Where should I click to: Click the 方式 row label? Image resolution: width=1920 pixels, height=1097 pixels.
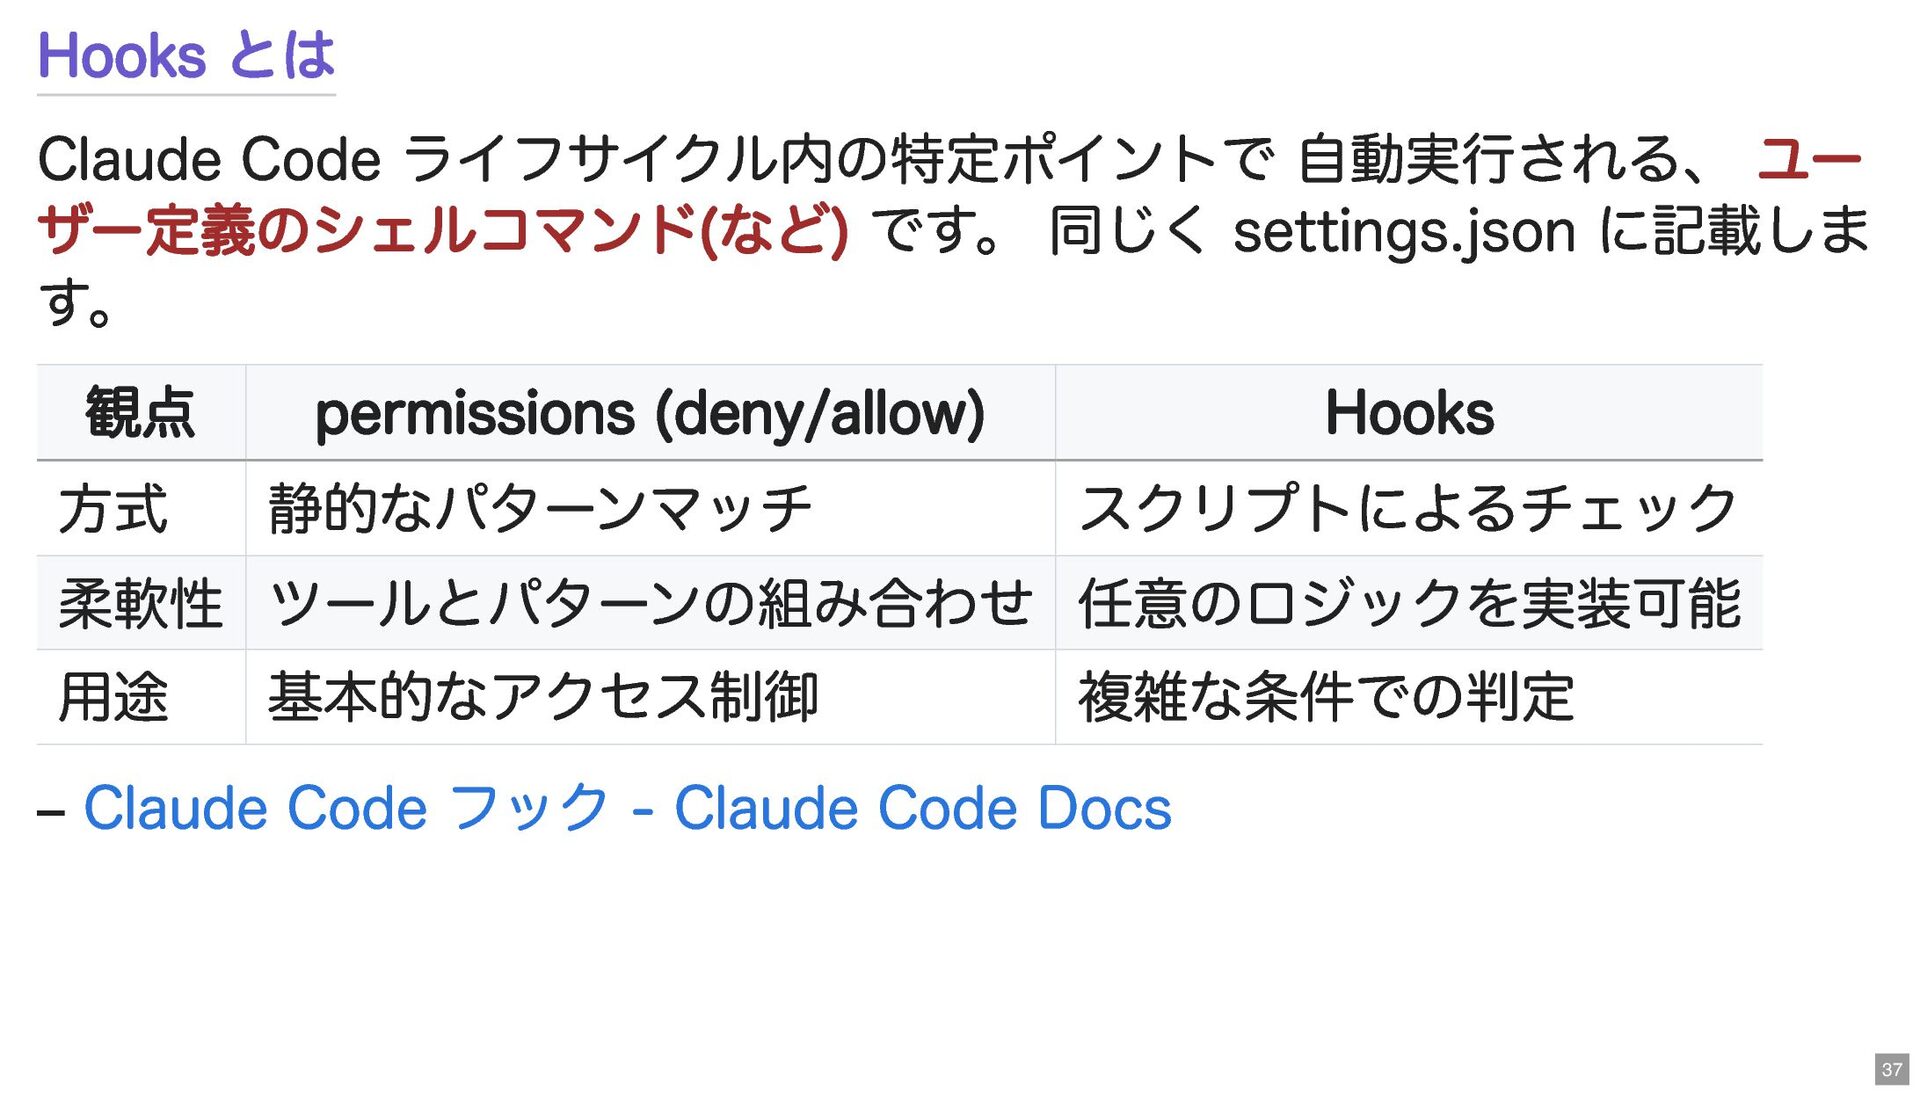tap(113, 508)
